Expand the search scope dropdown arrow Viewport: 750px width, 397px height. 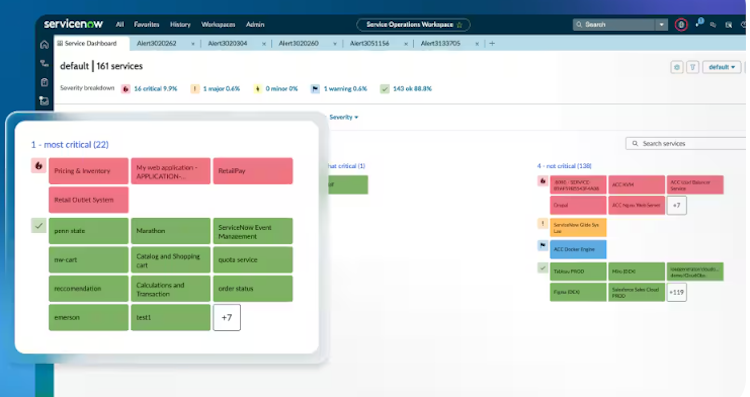[x=662, y=24]
